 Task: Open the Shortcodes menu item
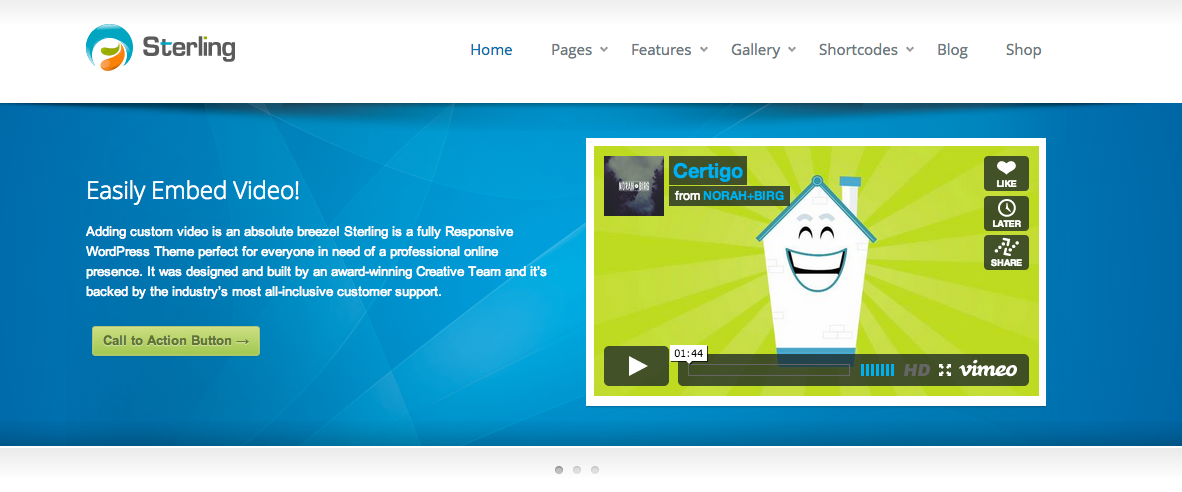coord(858,50)
